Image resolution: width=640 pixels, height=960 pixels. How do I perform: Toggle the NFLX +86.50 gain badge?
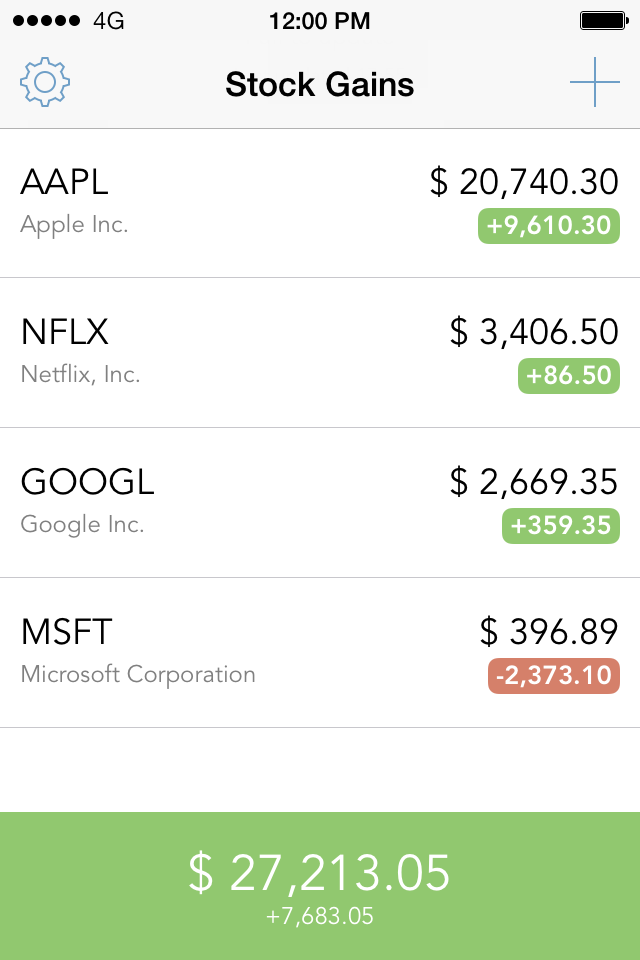(x=569, y=376)
